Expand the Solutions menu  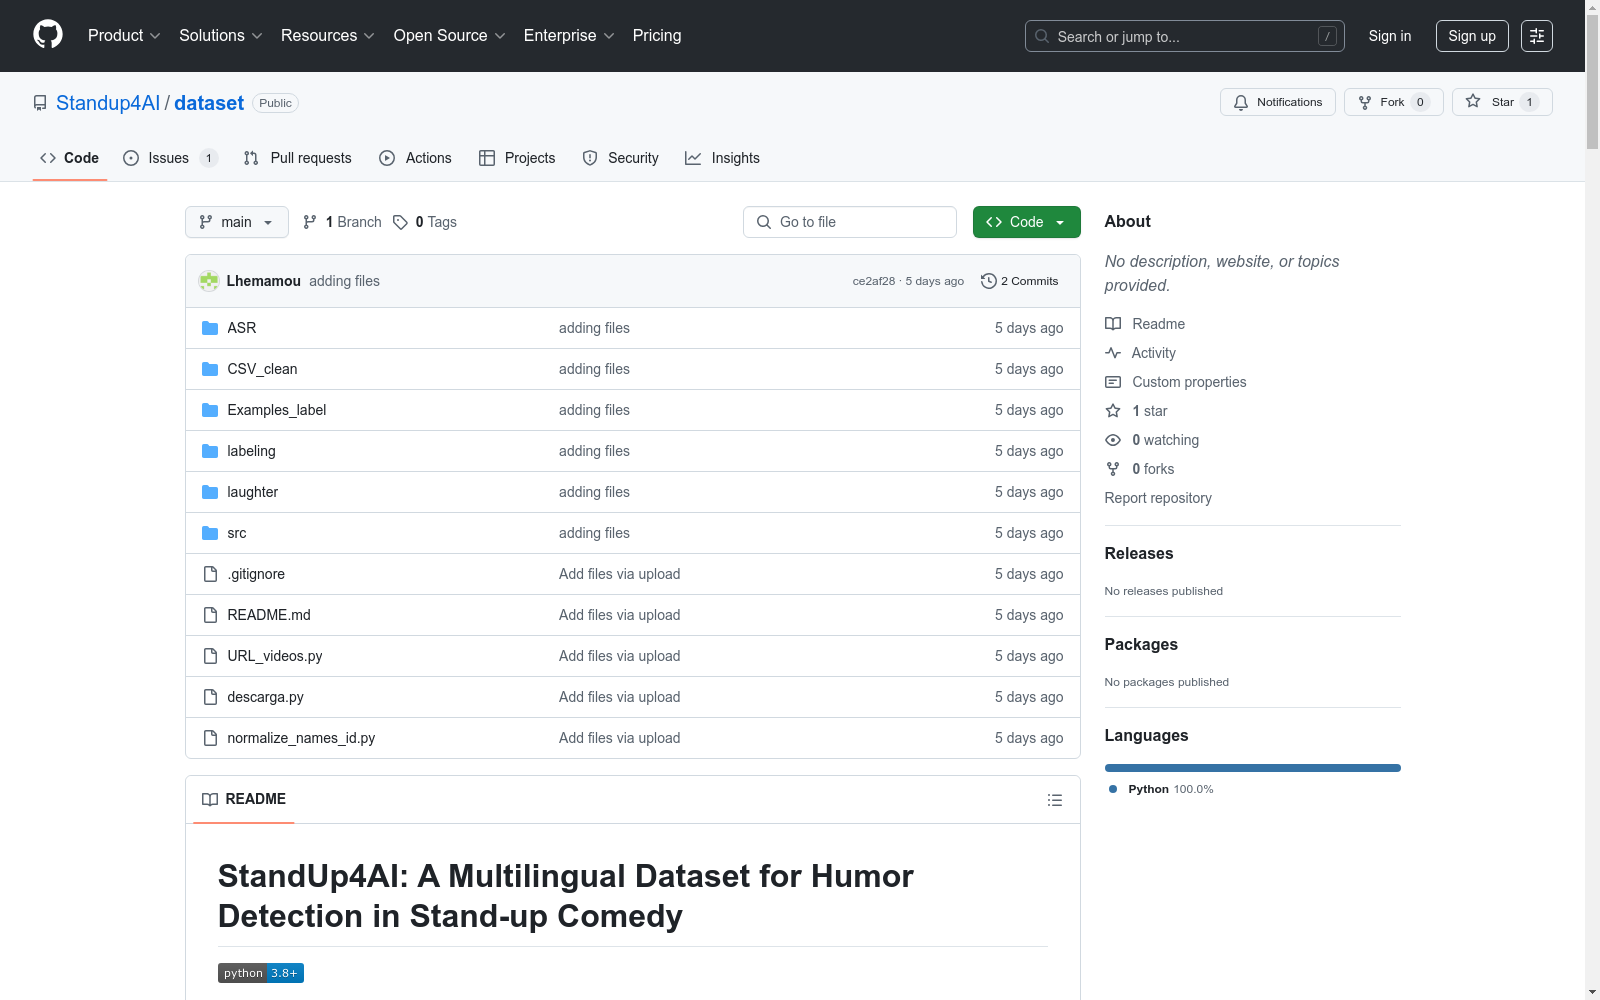pos(221,36)
